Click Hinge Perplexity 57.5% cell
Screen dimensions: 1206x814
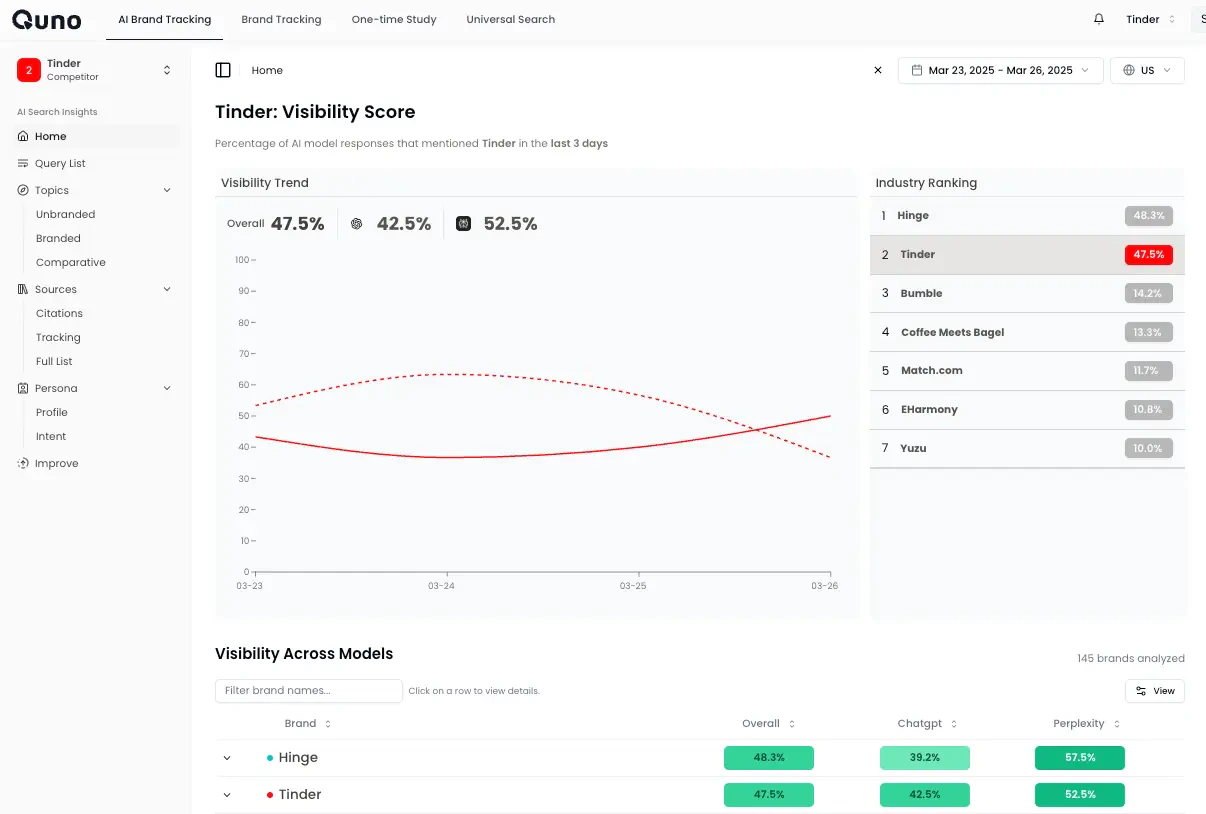[x=1080, y=758]
